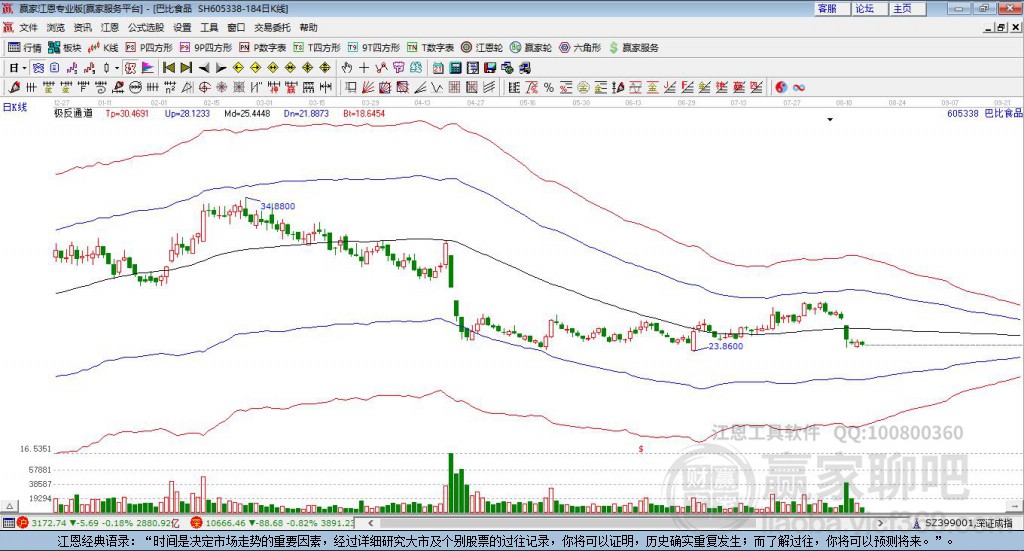This screenshot has width=1024, height=551.
Task: Open the 板块 sector toolbar button
Action: pos(65,48)
